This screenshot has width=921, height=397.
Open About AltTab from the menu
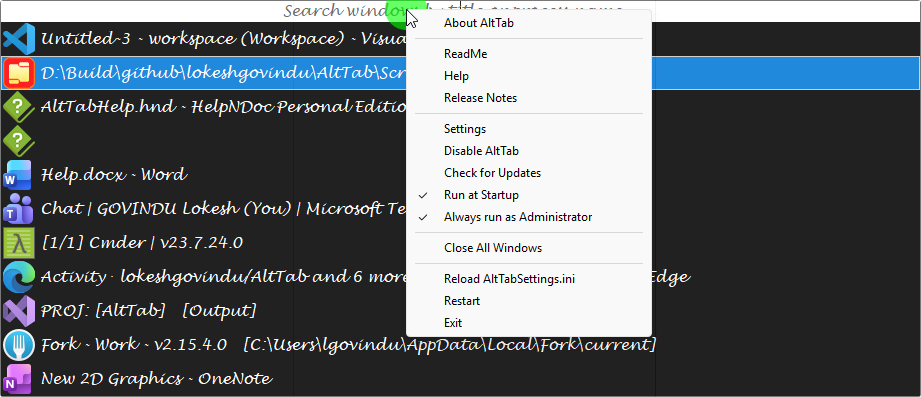pos(529,23)
